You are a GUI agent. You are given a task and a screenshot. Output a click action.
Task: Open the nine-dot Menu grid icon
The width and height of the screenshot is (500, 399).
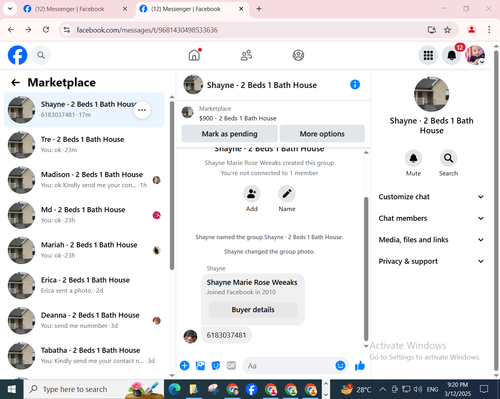(428, 55)
